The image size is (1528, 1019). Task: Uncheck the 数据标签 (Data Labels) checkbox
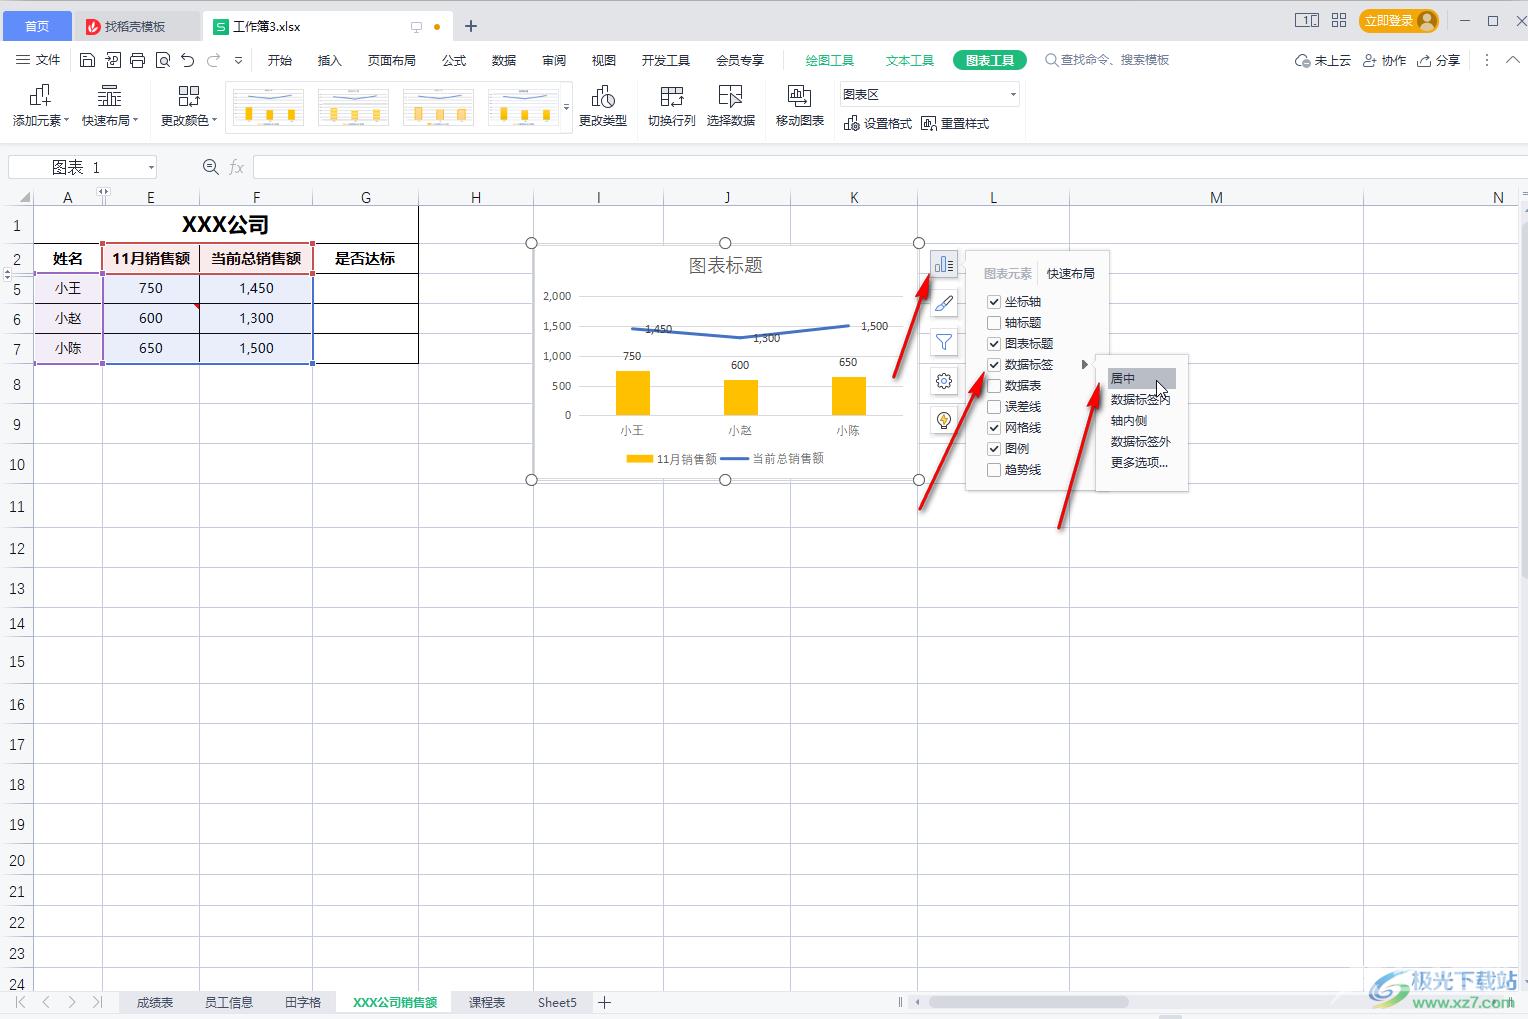pyautogui.click(x=994, y=364)
